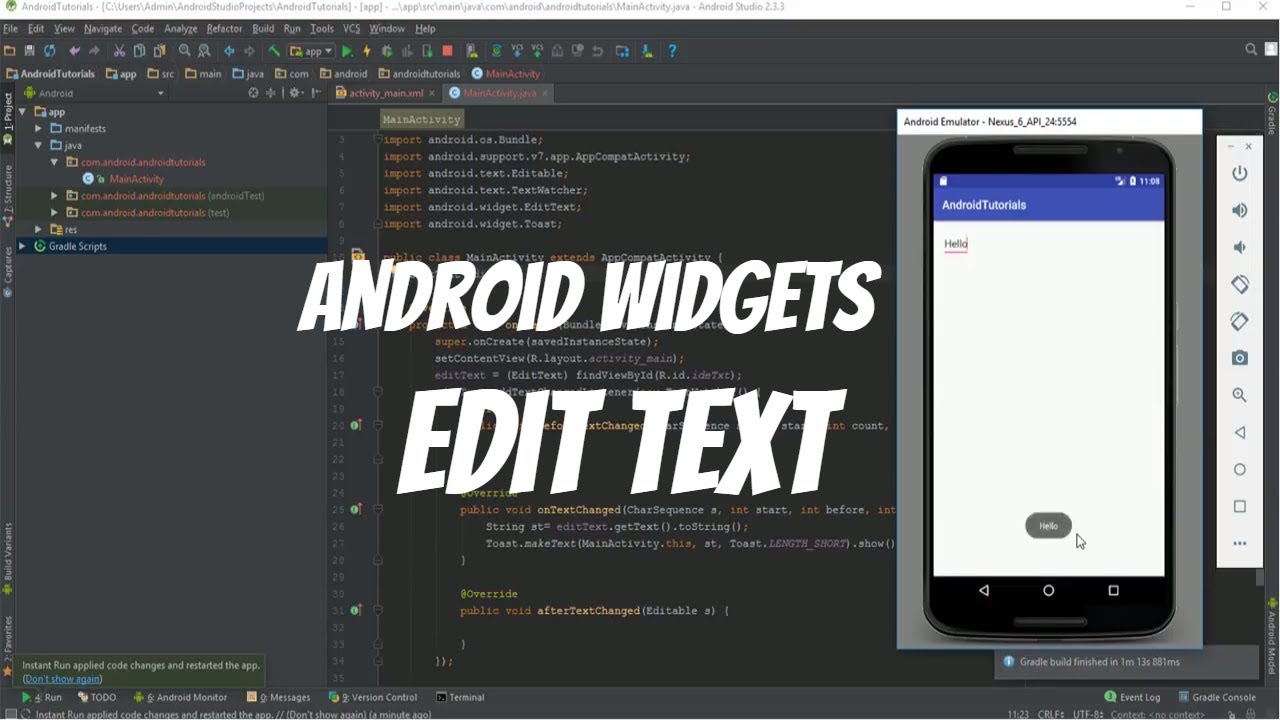Expand the res folder
This screenshot has width=1280, height=720.
(x=39, y=230)
